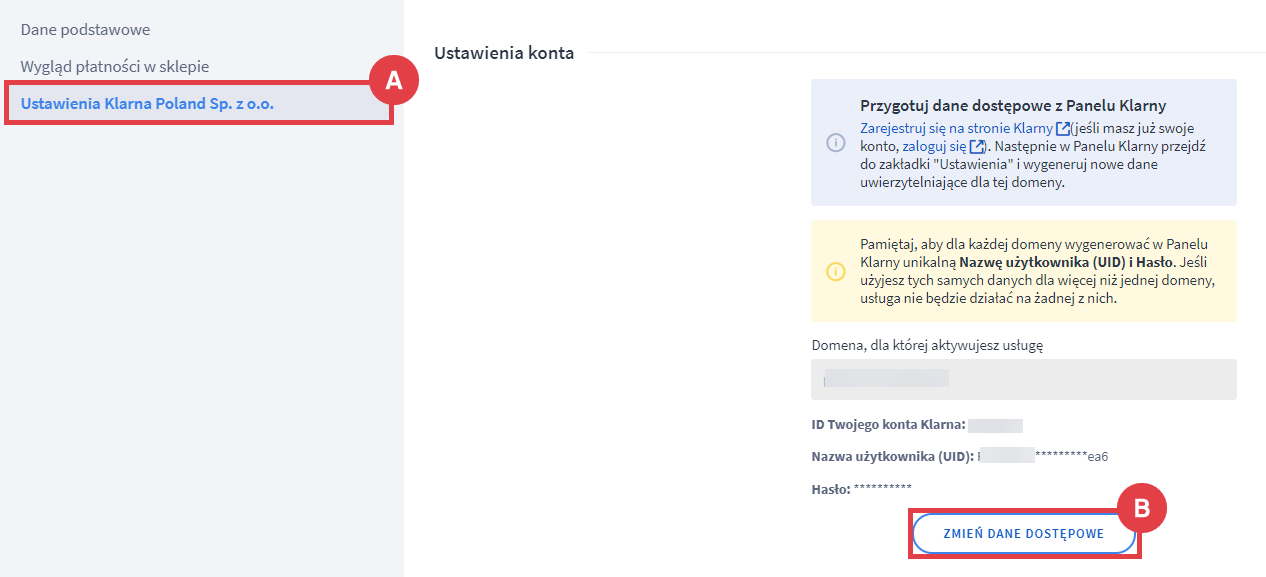Image resolution: width=1266 pixels, height=577 pixels.
Task: Click the yellow warning circle icon
Action: 835,271
